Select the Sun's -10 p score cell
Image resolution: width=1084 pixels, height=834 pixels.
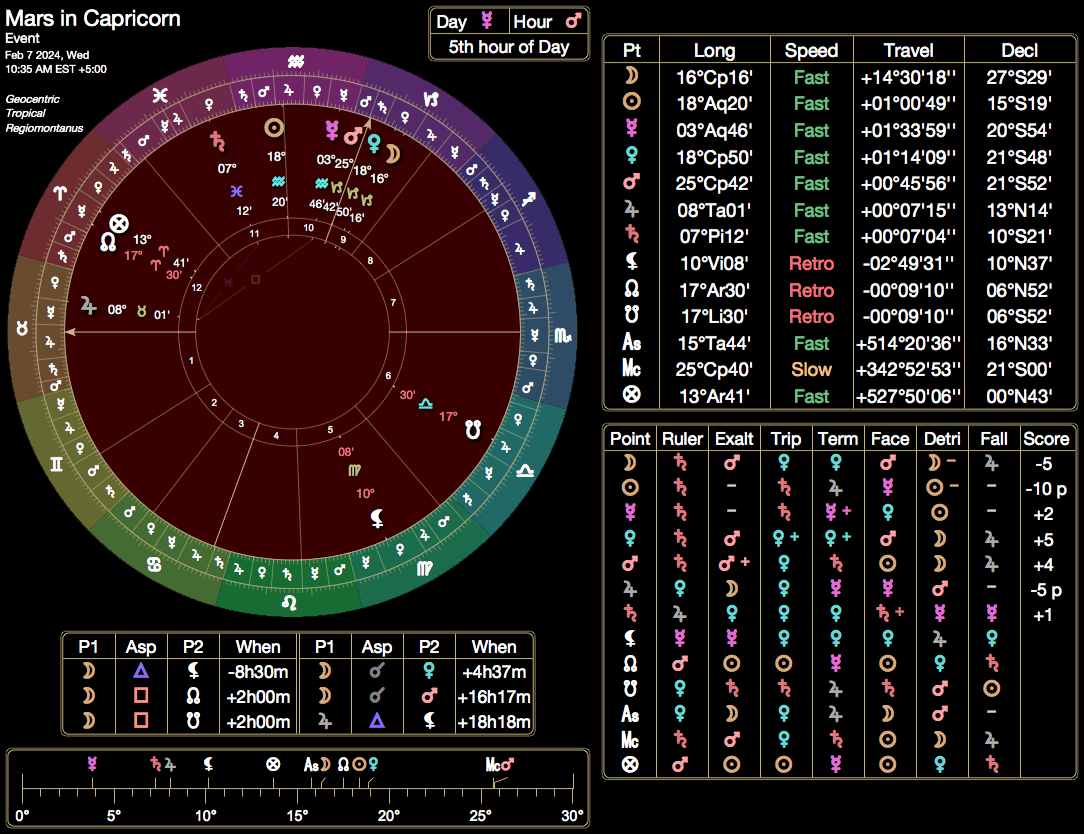(x=1047, y=489)
